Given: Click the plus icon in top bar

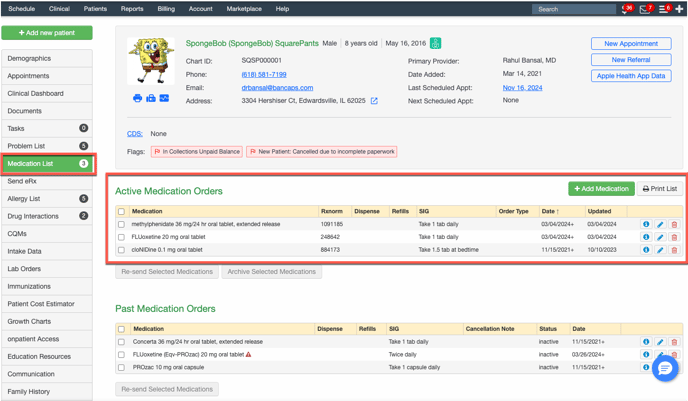Looking at the screenshot, I should [x=680, y=9].
